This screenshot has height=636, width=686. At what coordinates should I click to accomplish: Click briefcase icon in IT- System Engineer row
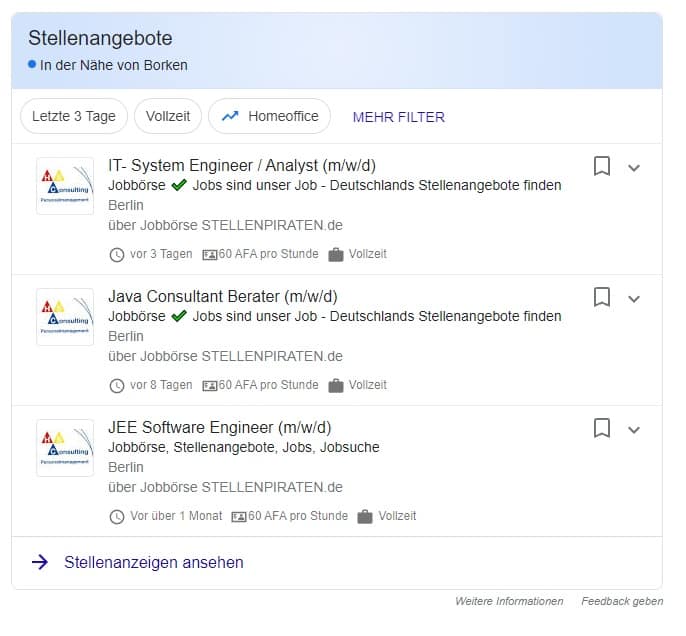point(336,255)
